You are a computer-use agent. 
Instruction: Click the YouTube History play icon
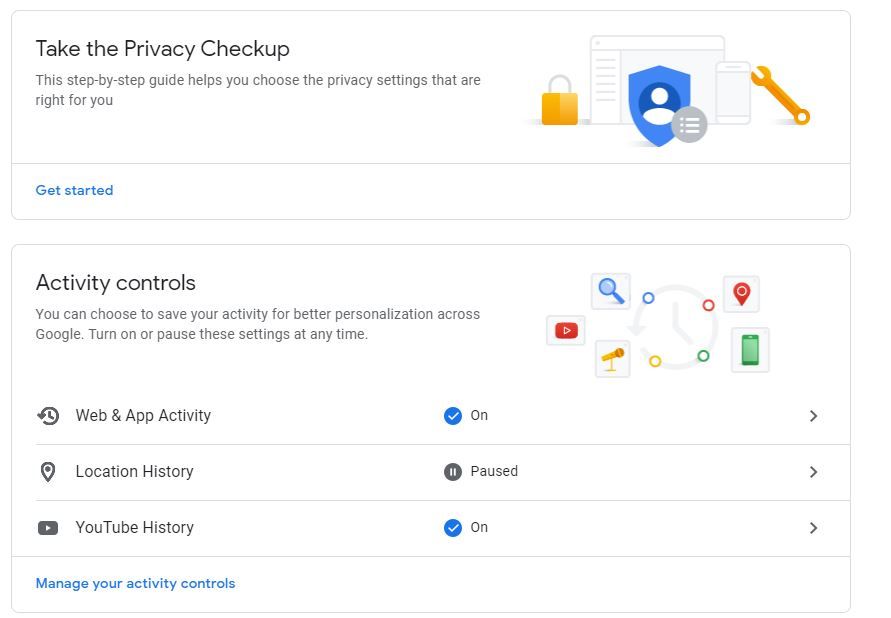[49, 527]
